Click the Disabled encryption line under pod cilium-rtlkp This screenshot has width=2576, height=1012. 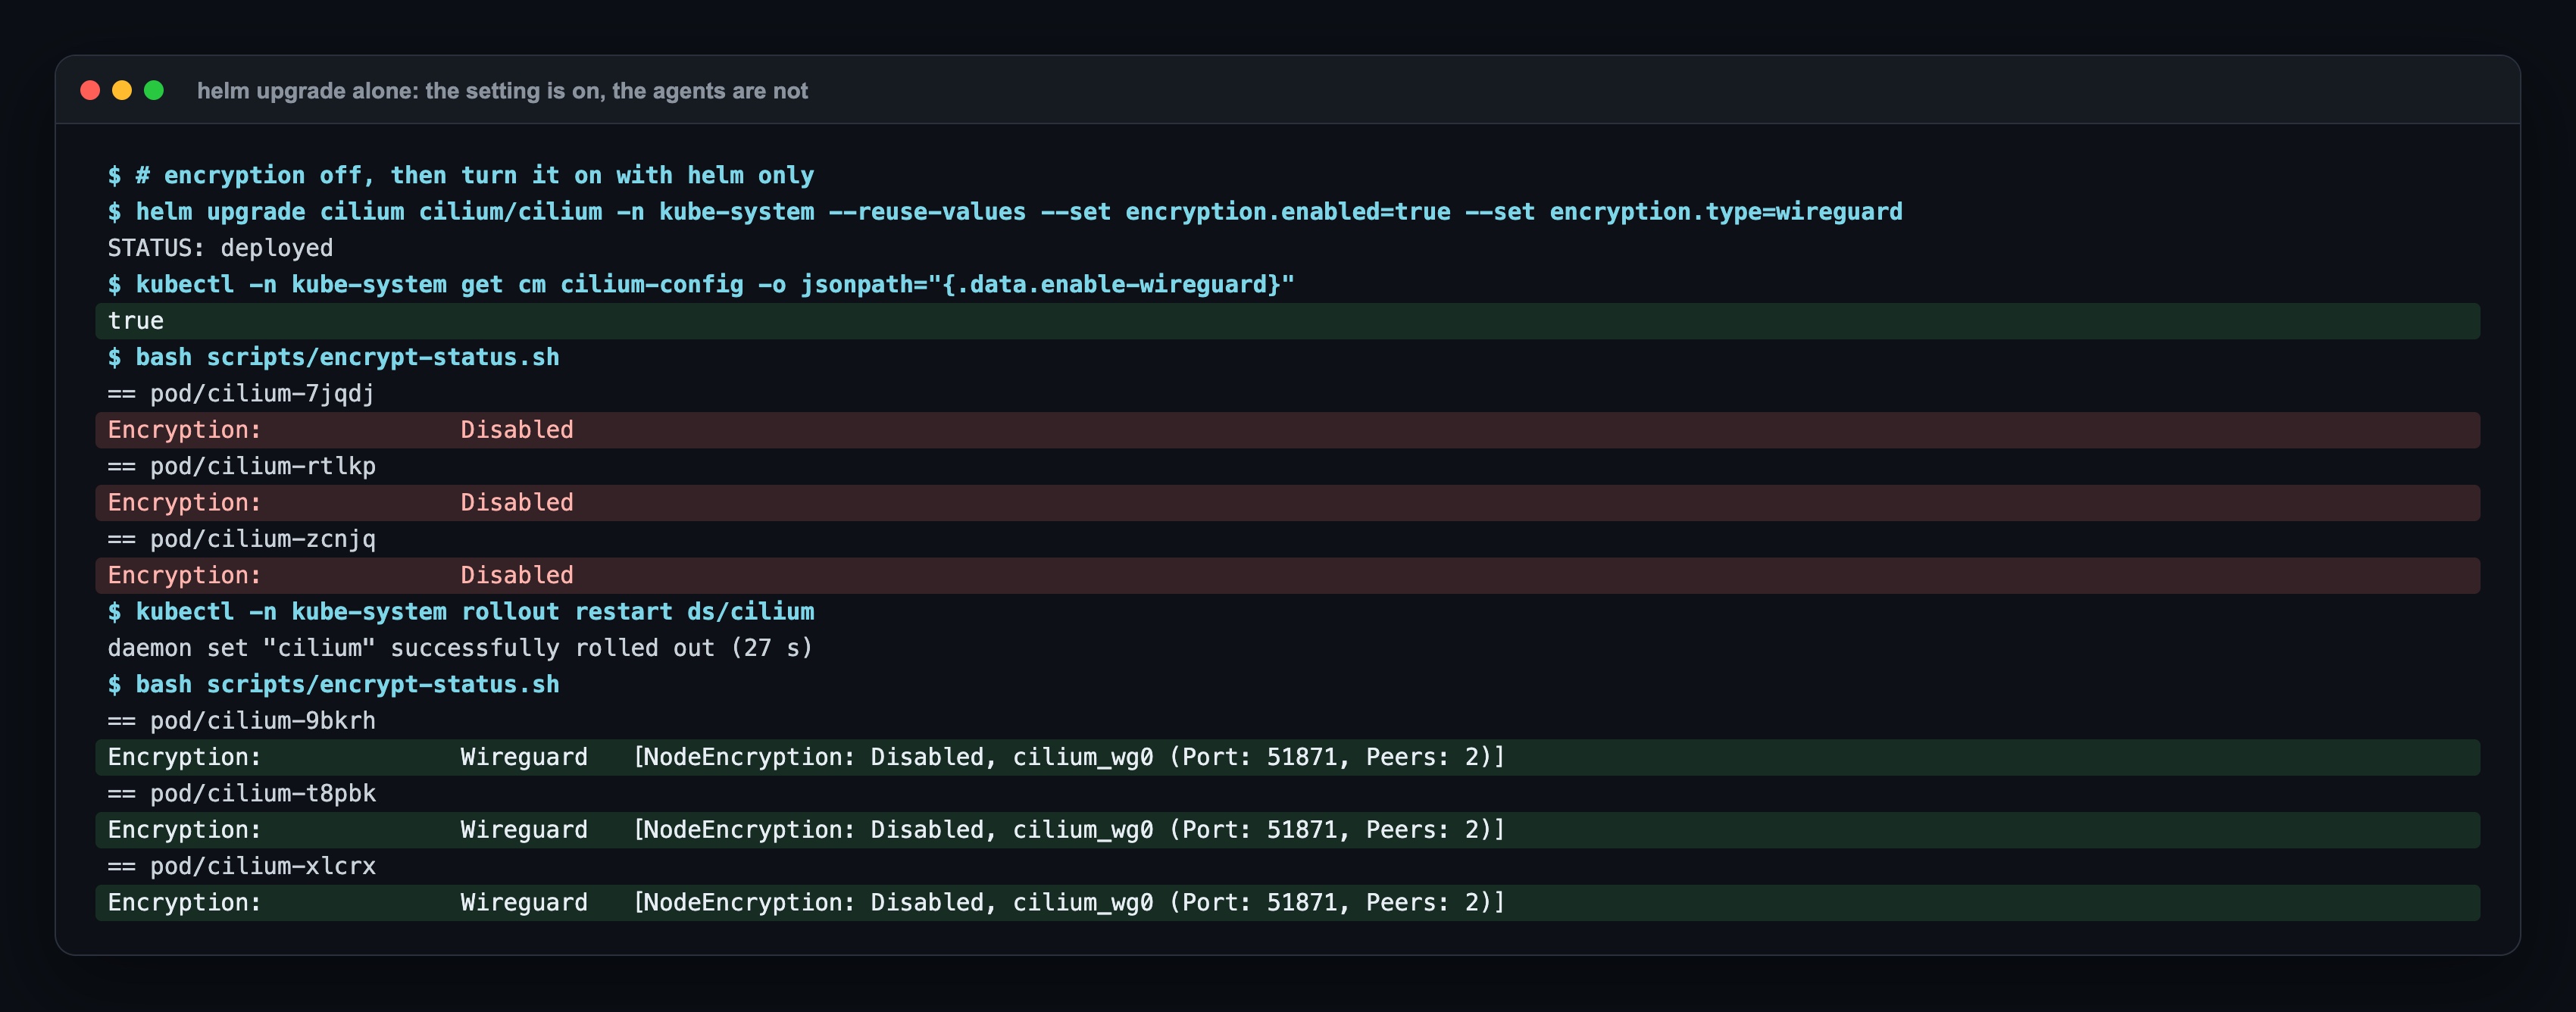[1288, 503]
